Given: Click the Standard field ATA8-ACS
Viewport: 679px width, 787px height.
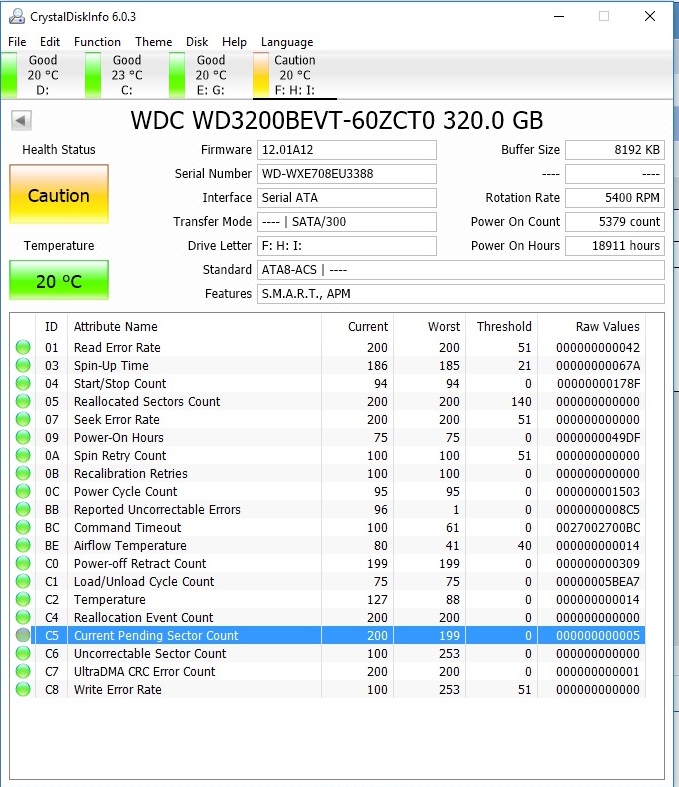Looking at the screenshot, I should [x=461, y=270].
